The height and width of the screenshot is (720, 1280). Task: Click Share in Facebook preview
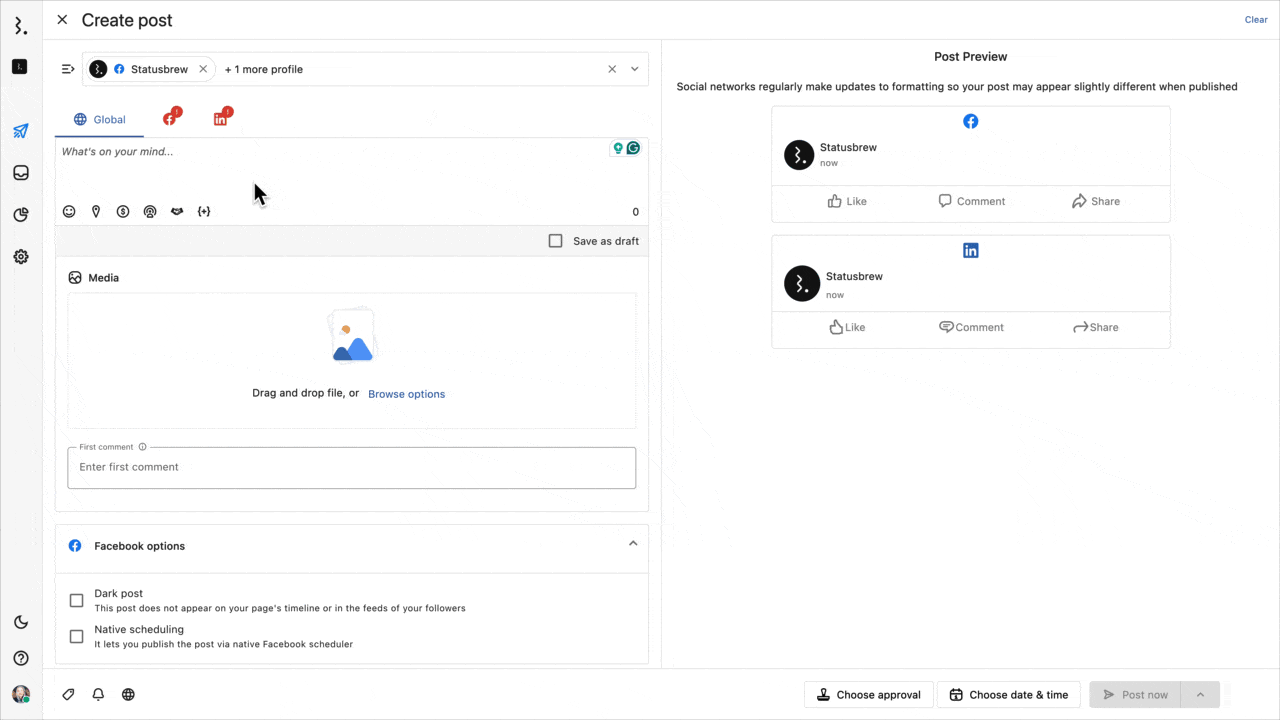1096,201
